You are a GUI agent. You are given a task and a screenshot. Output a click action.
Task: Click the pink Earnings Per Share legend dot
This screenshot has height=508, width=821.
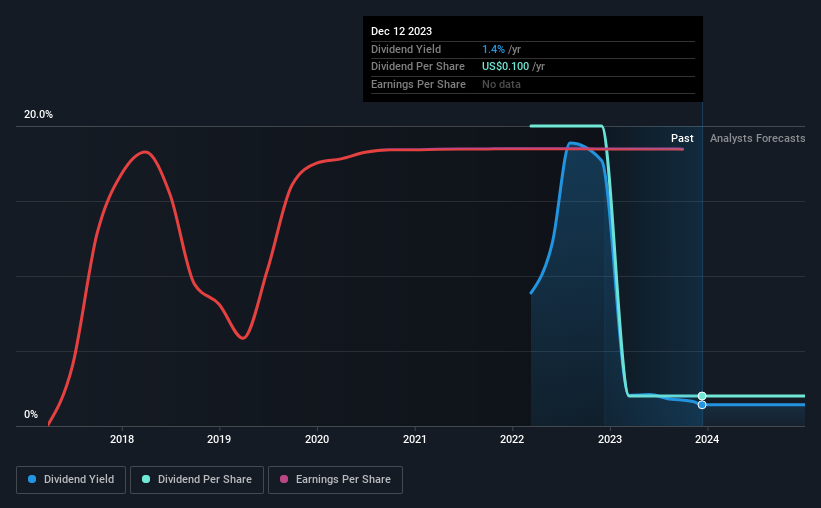(x=284, y=479)
